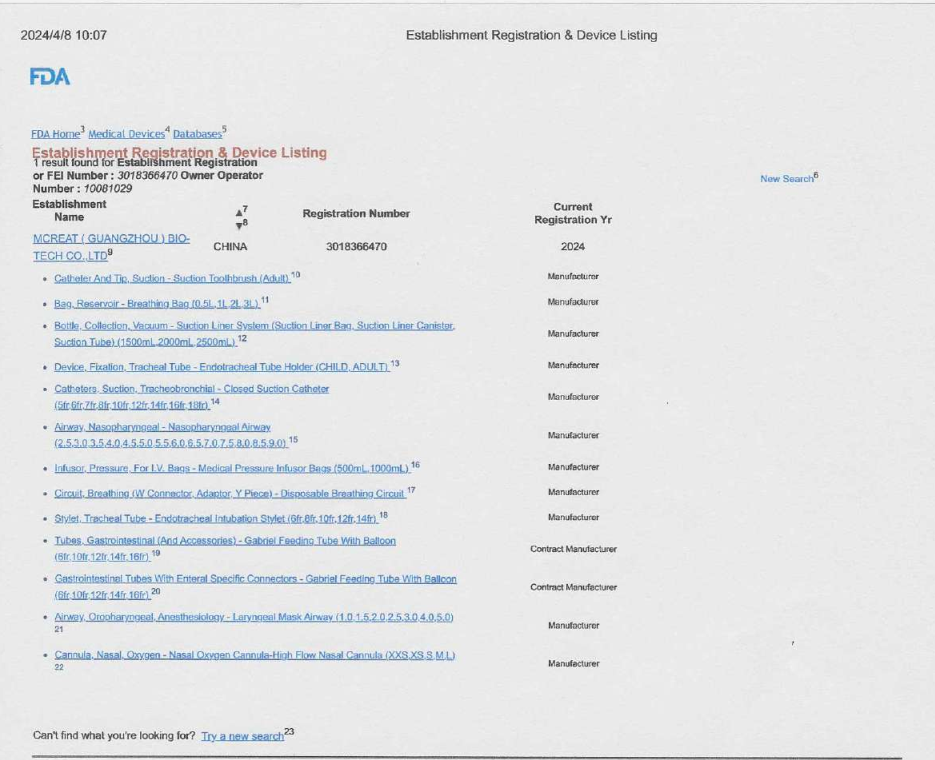935x760 pixels.
Task: Select the registration year 2024
Action: tap(572, 247)
